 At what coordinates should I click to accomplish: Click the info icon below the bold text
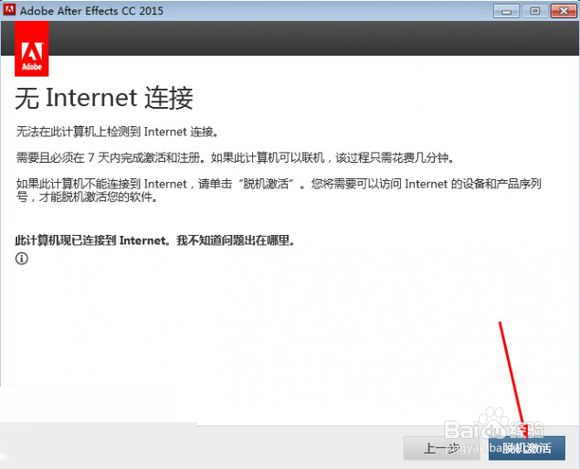(21, 258)
